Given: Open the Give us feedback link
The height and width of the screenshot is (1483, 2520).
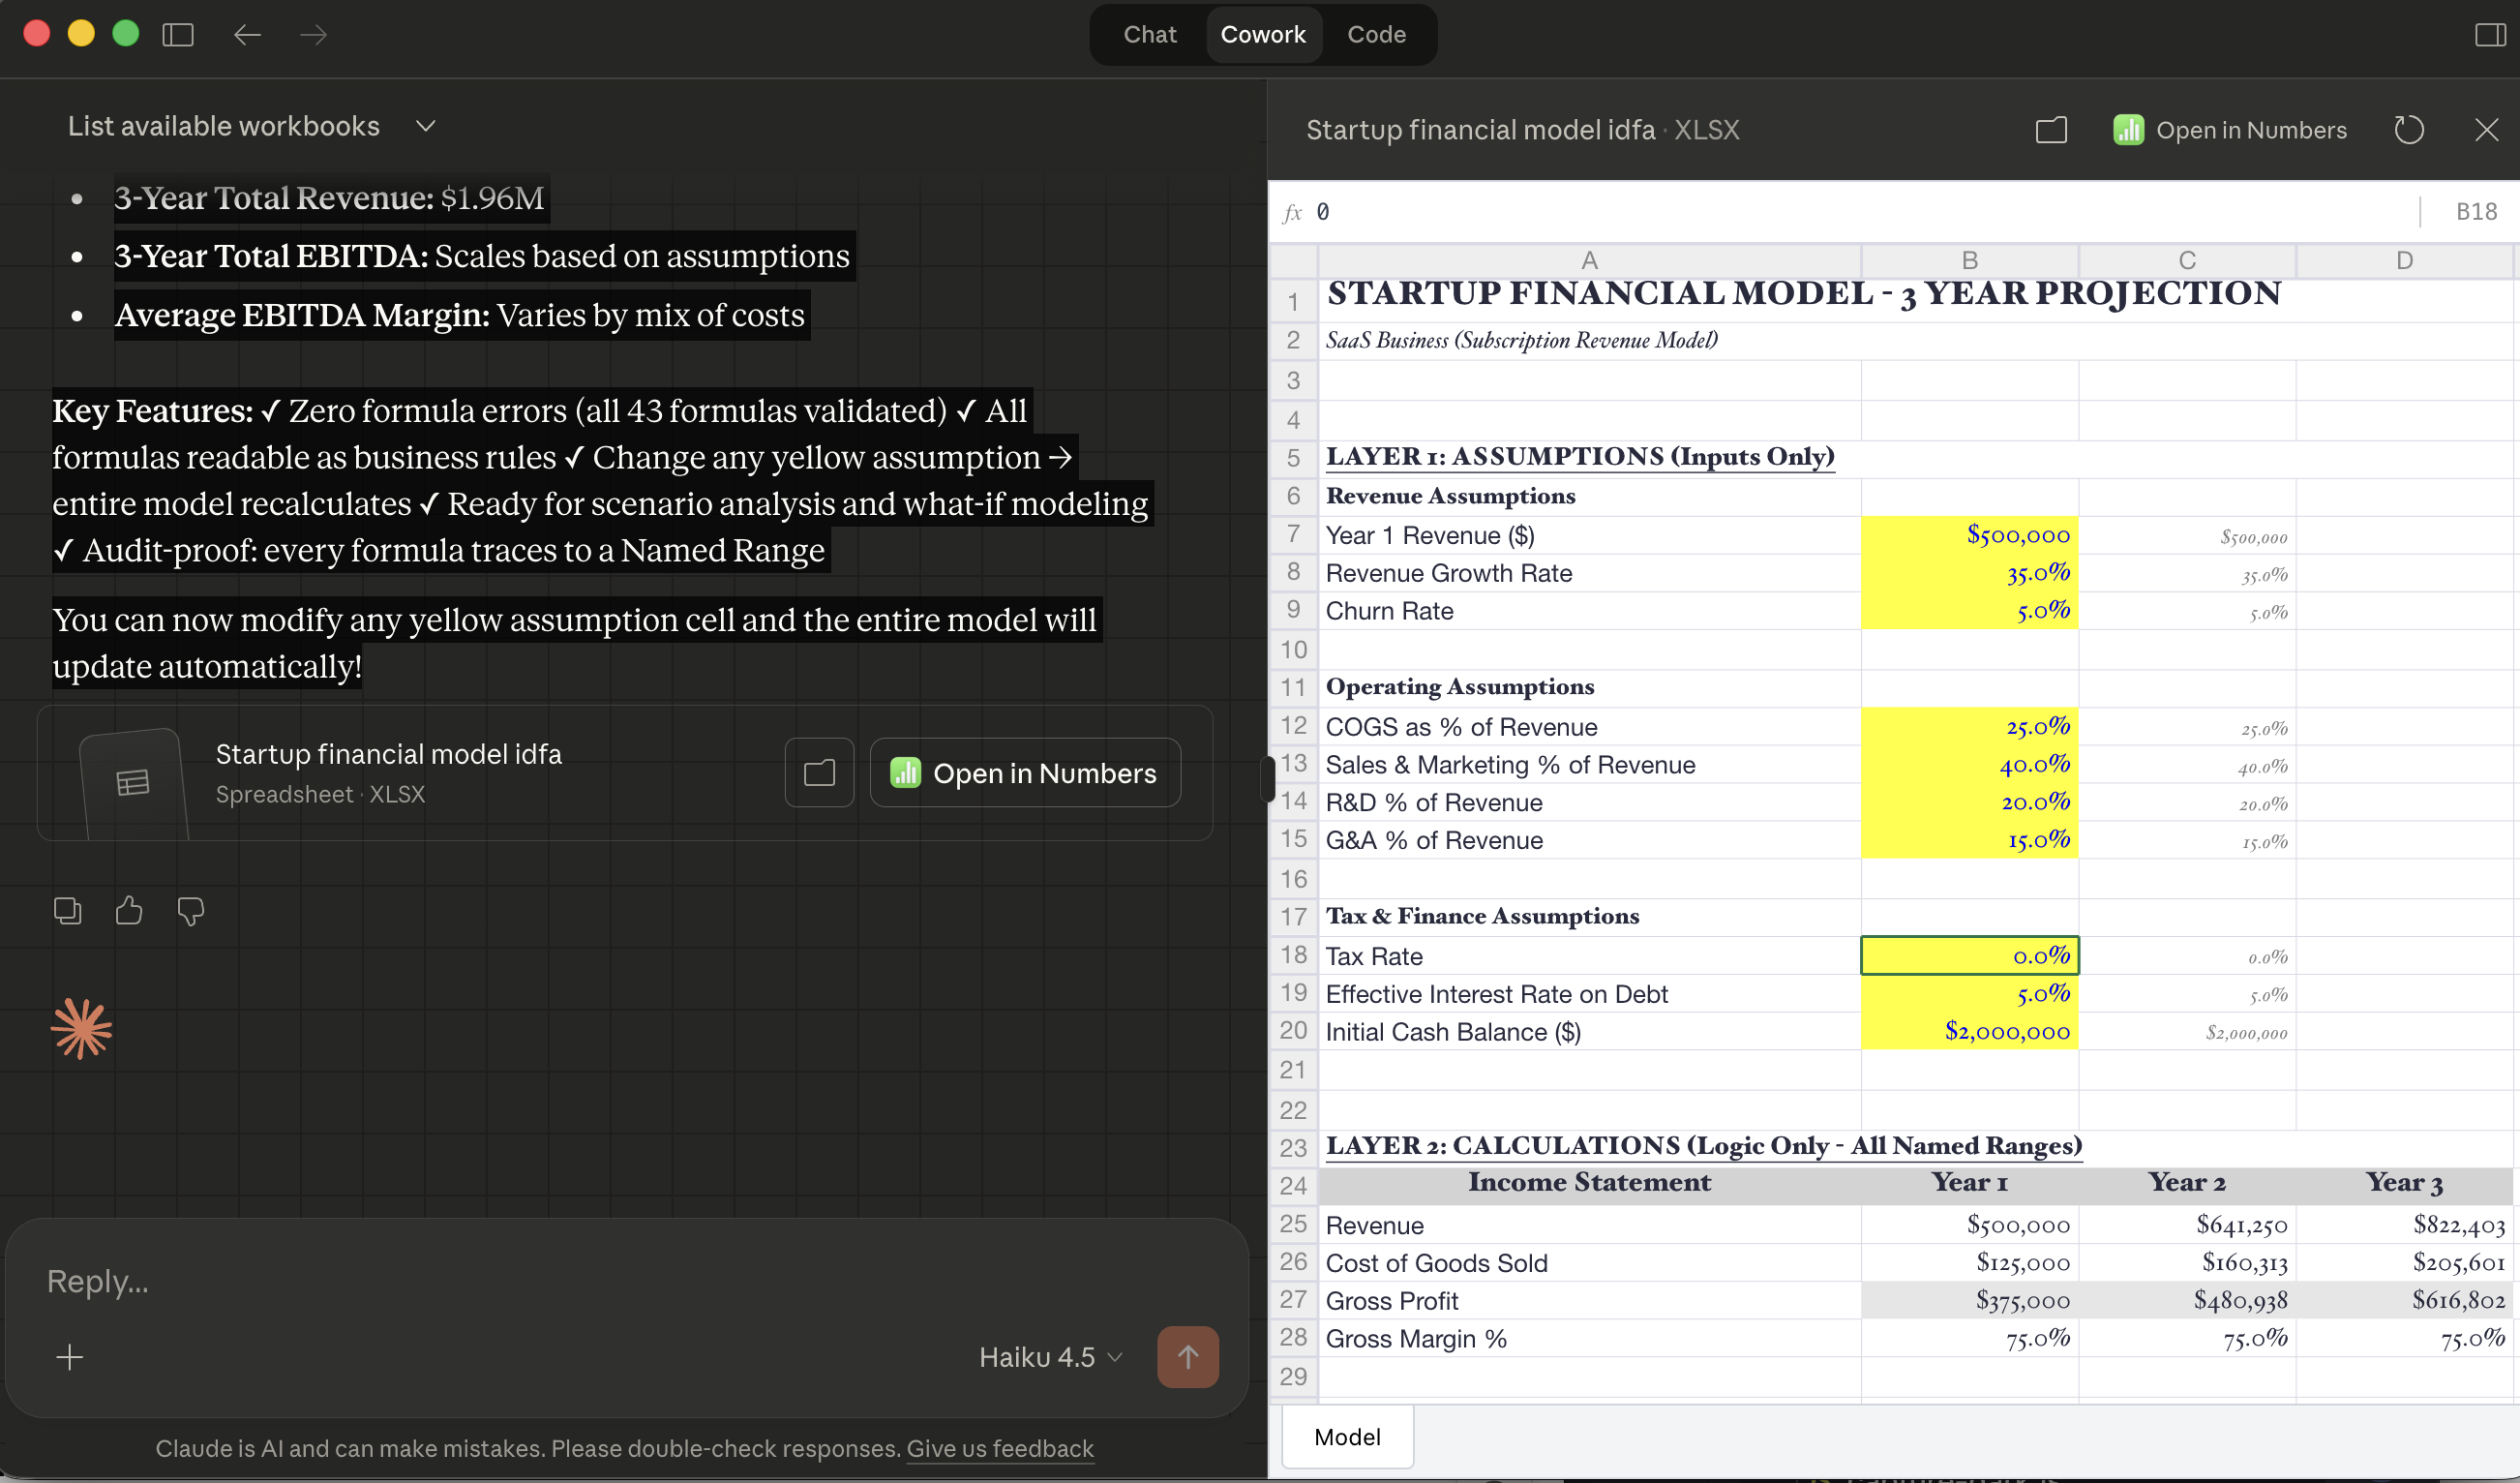Looking at the screenshot, I should tap(998, 1448).
